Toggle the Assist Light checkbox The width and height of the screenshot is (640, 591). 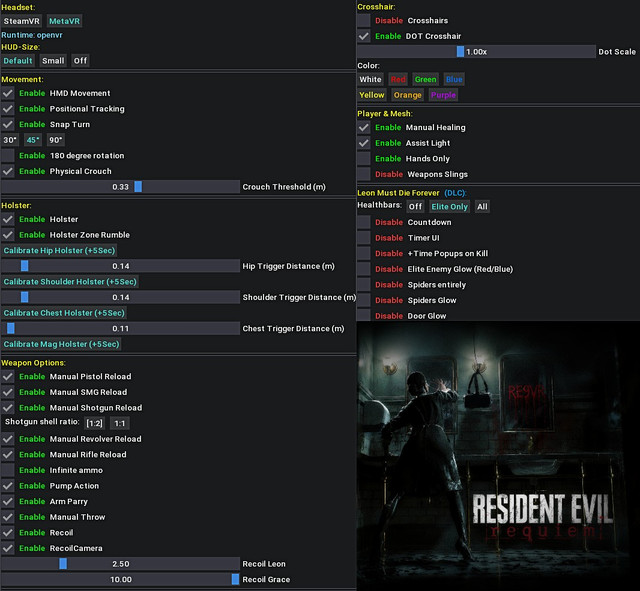[x=364, y=143]
